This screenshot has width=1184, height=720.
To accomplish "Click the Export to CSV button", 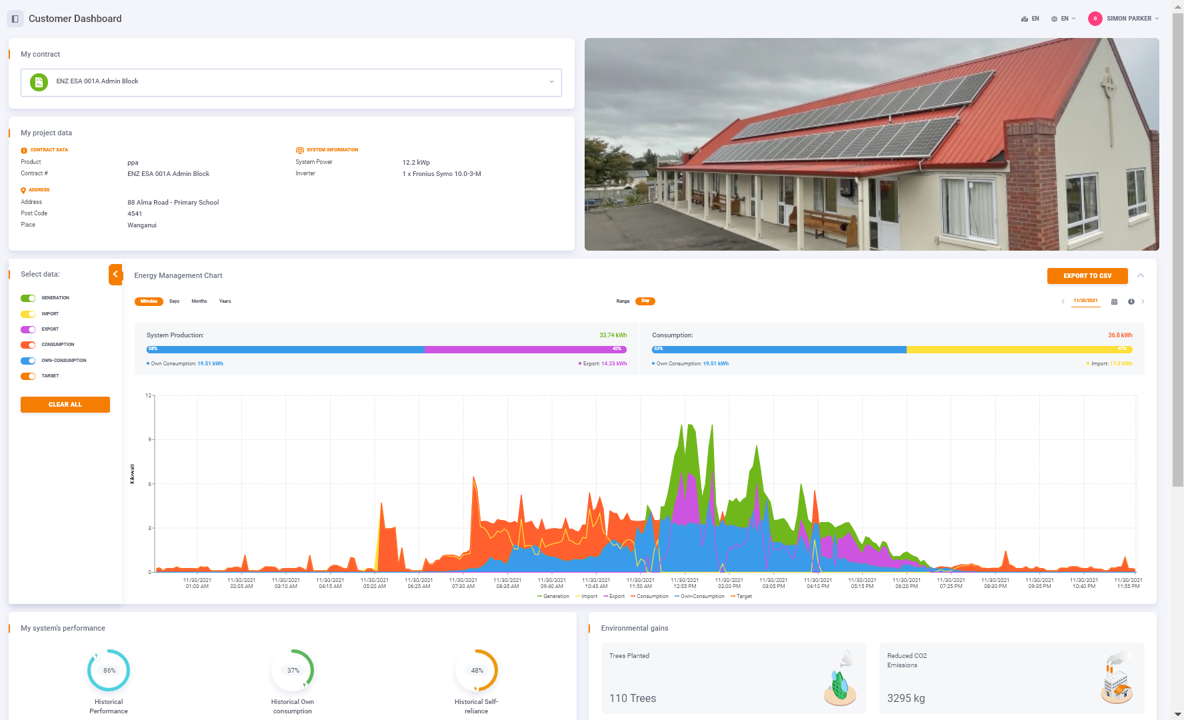I will [1087, 276].
